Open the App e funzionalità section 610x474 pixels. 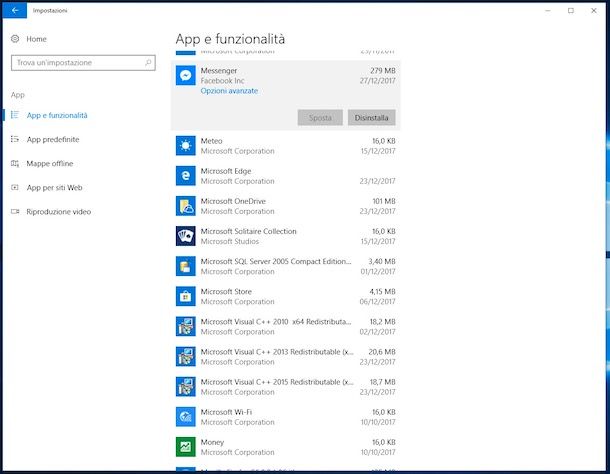tap(57, 115)
